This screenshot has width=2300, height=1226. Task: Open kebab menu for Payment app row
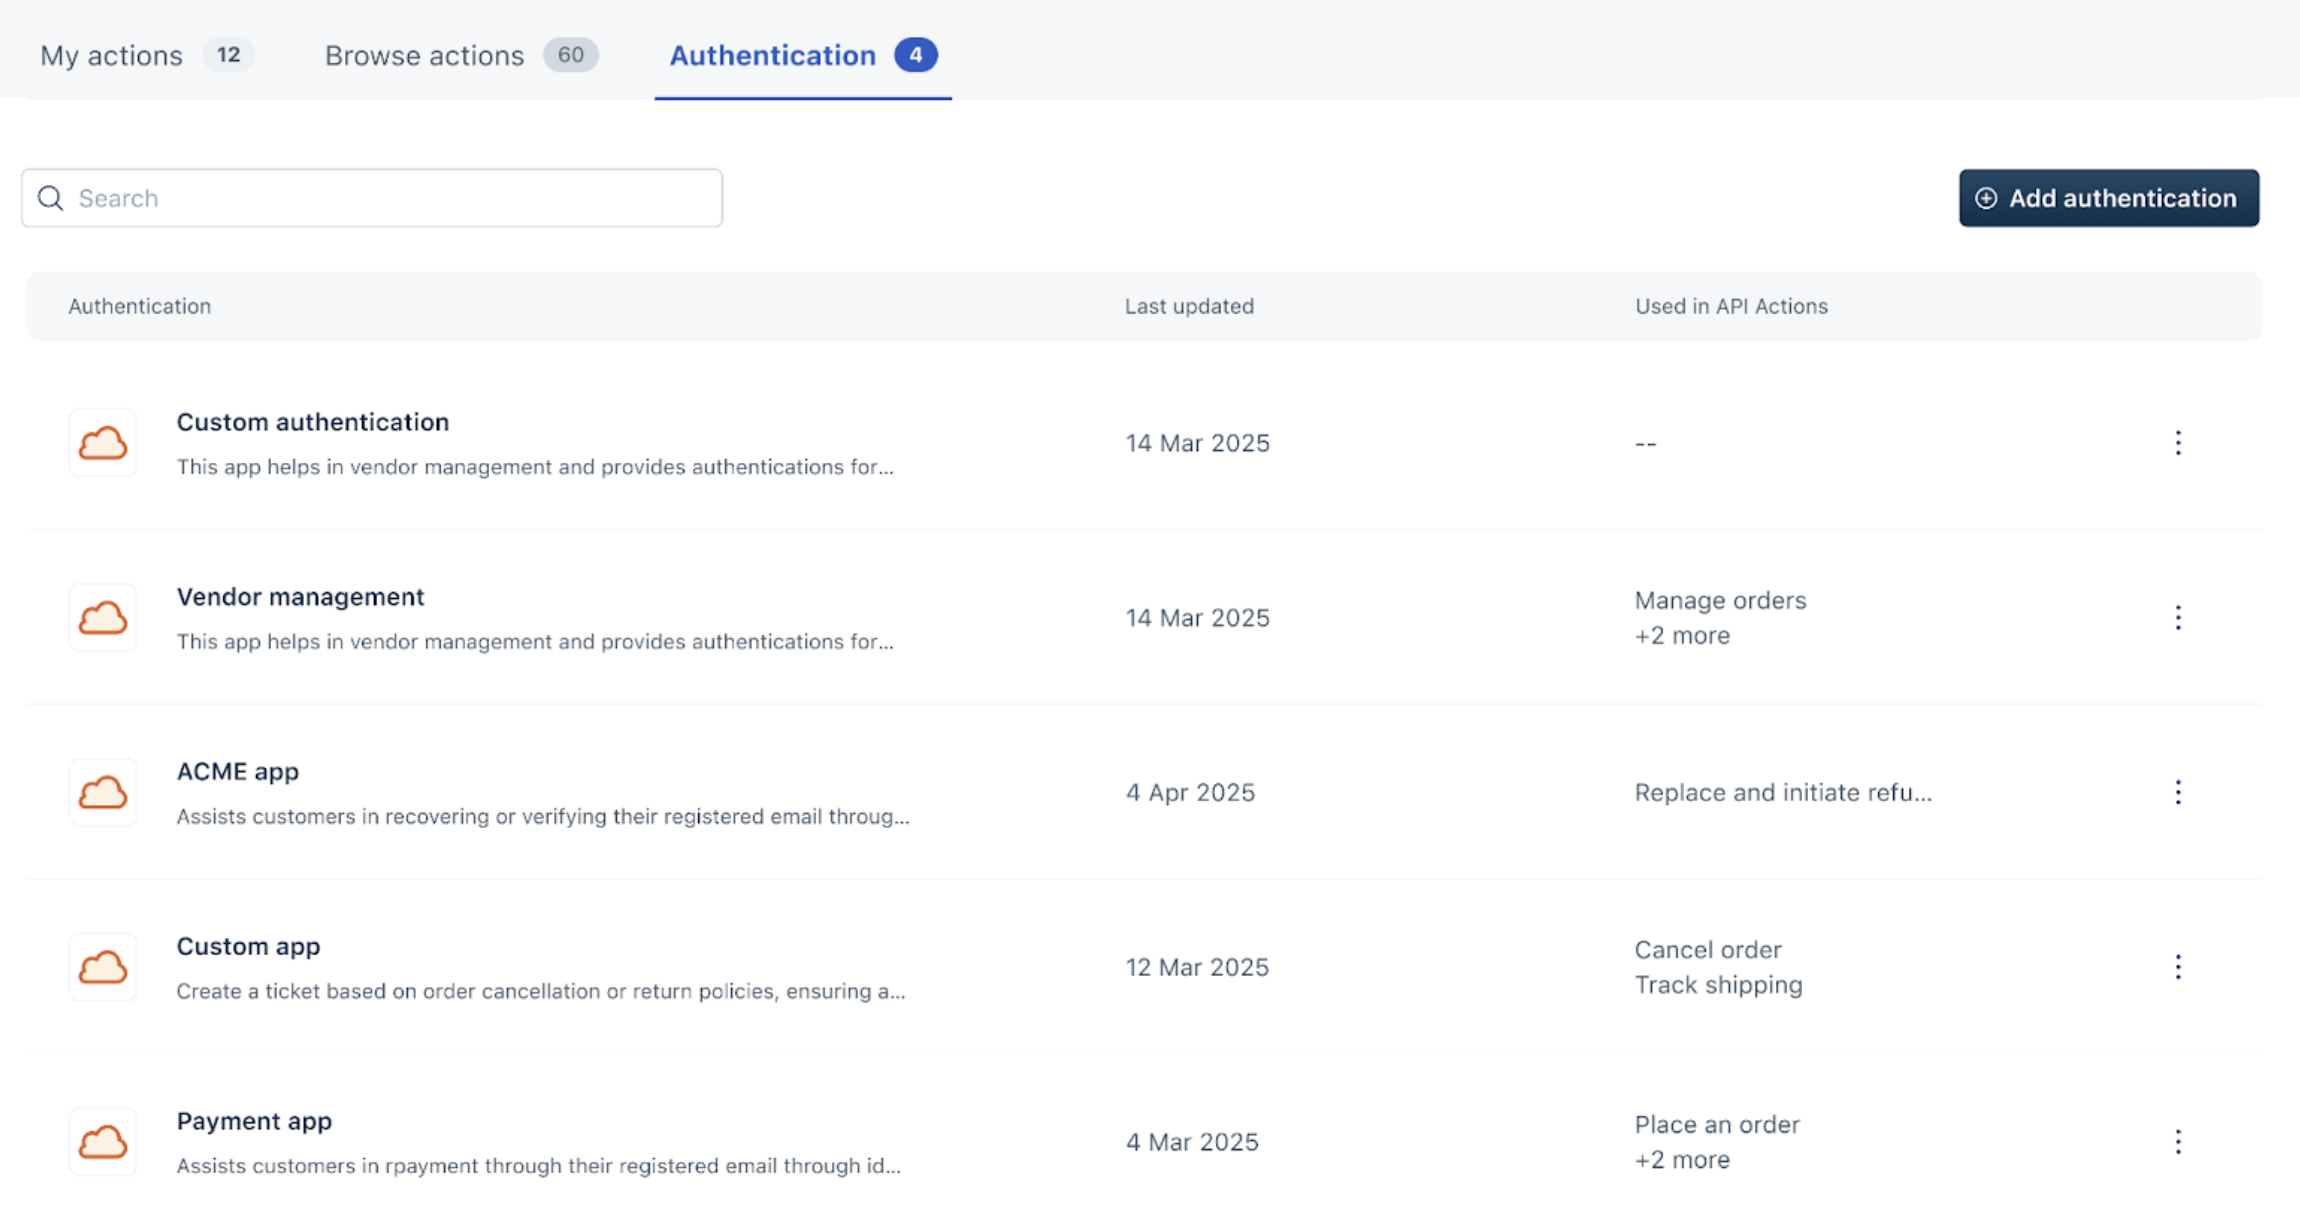(2177, 1142)
